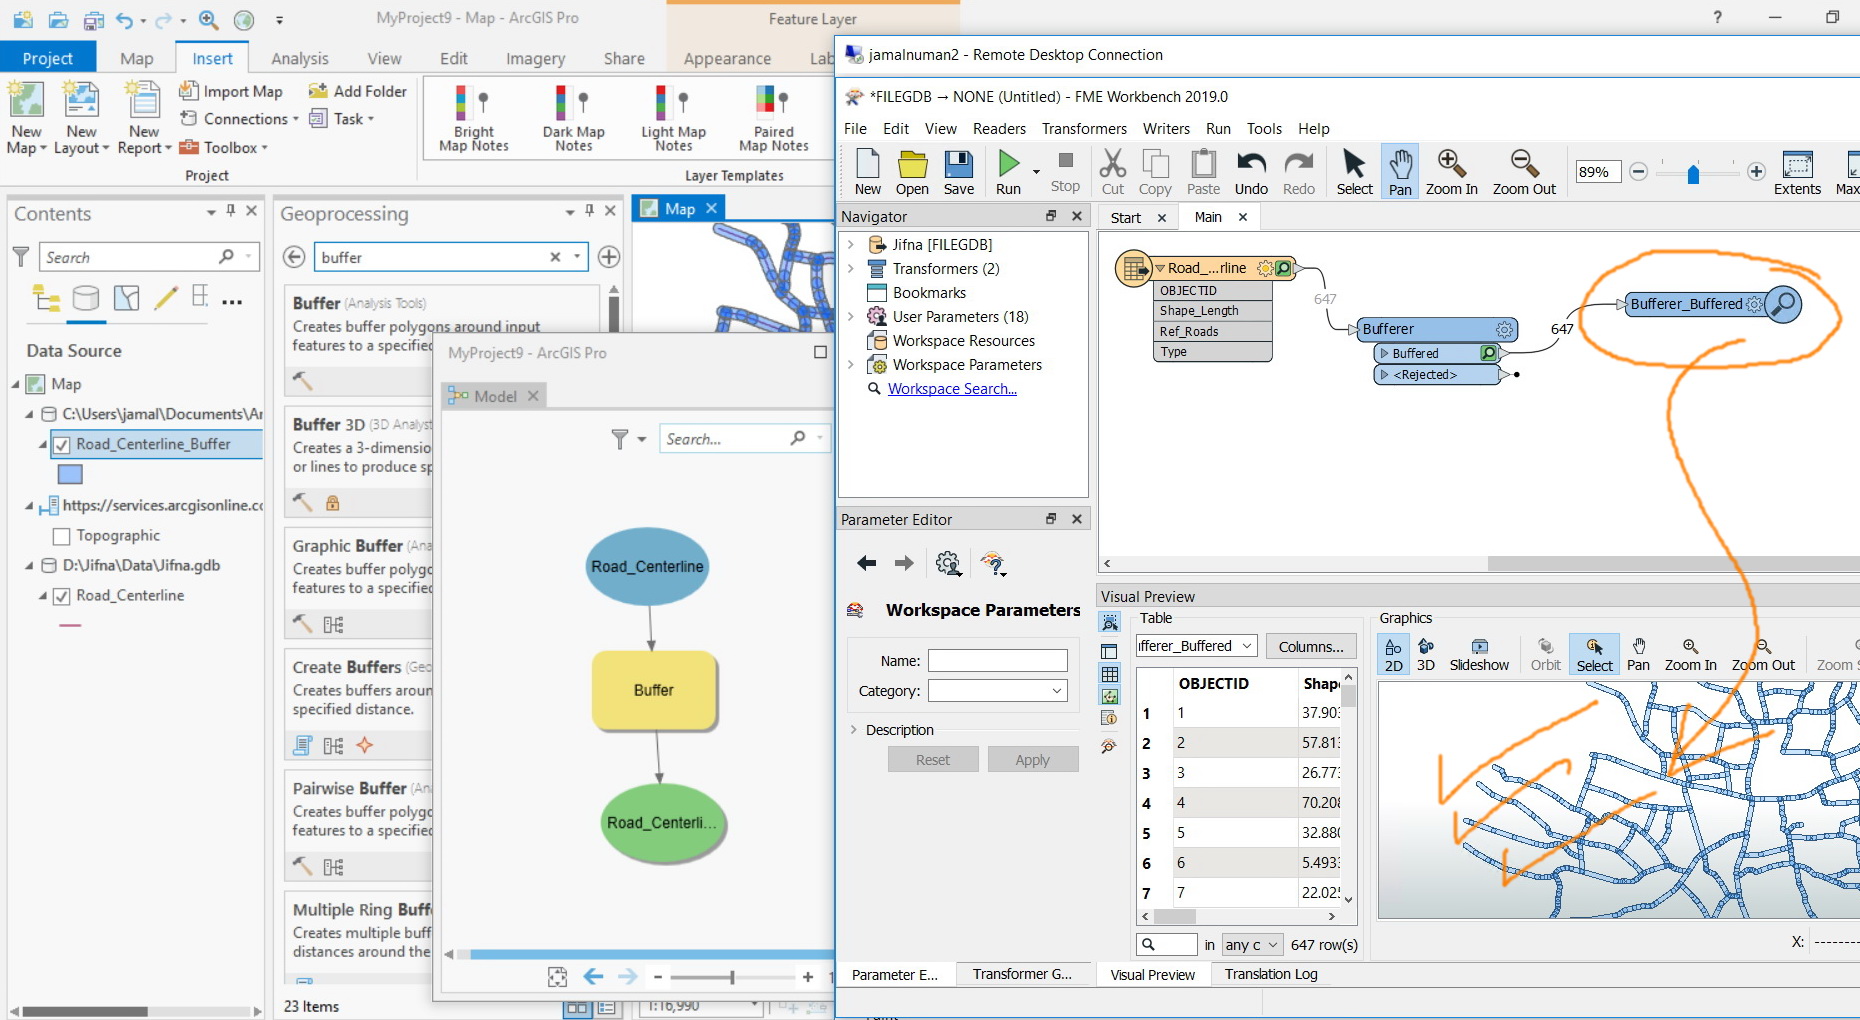Viewport: 1860px width, 1020px height.
Task: Click the Columns... button in Visual Preview
Action: tap(1311, 646)
